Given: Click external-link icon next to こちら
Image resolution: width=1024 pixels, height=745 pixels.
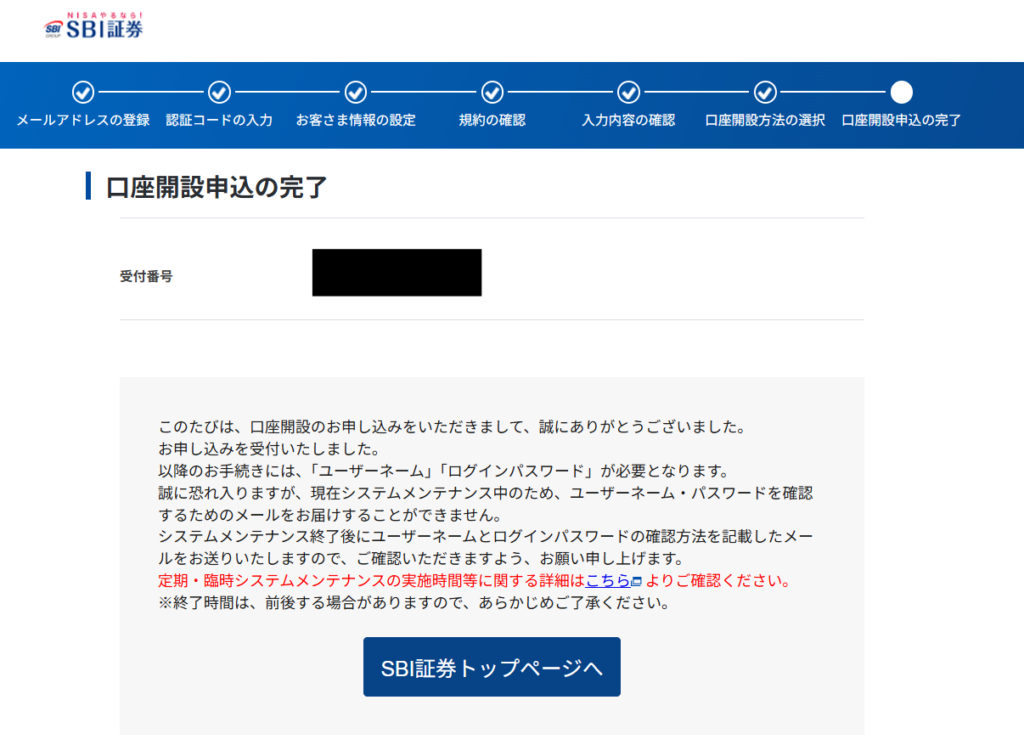Looking at the screenshot, I should point(636,582).
